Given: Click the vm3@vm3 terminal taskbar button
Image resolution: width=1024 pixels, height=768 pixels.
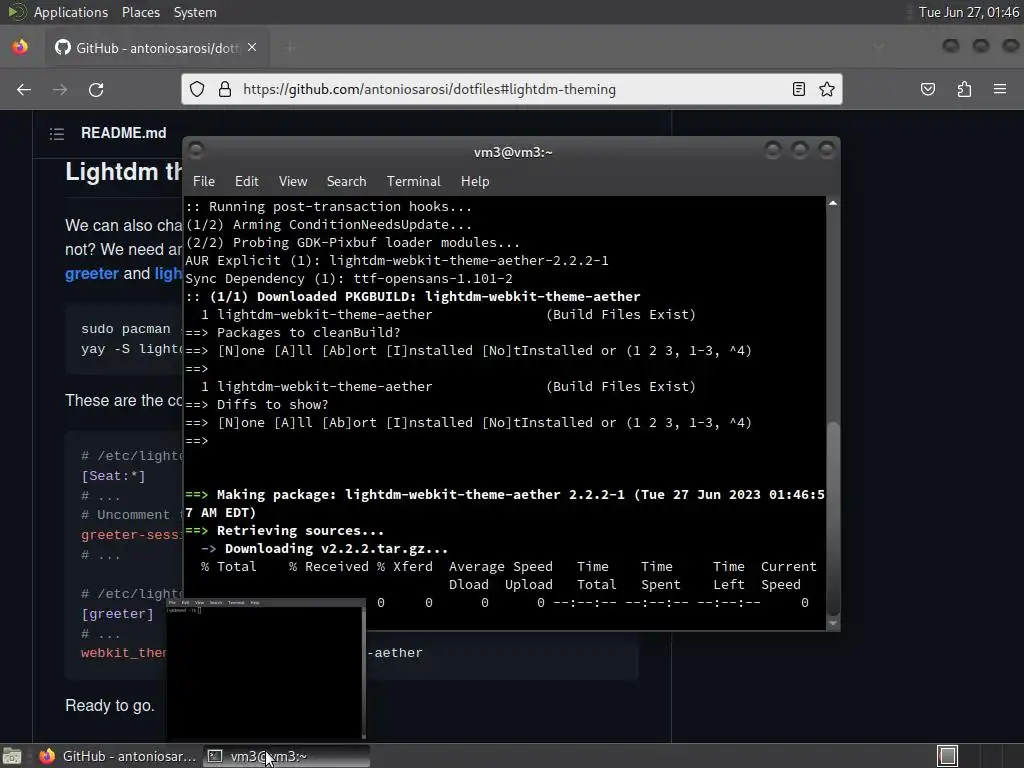Looking at the screenshot, I should pyautogui.click(x=286, y=756).
